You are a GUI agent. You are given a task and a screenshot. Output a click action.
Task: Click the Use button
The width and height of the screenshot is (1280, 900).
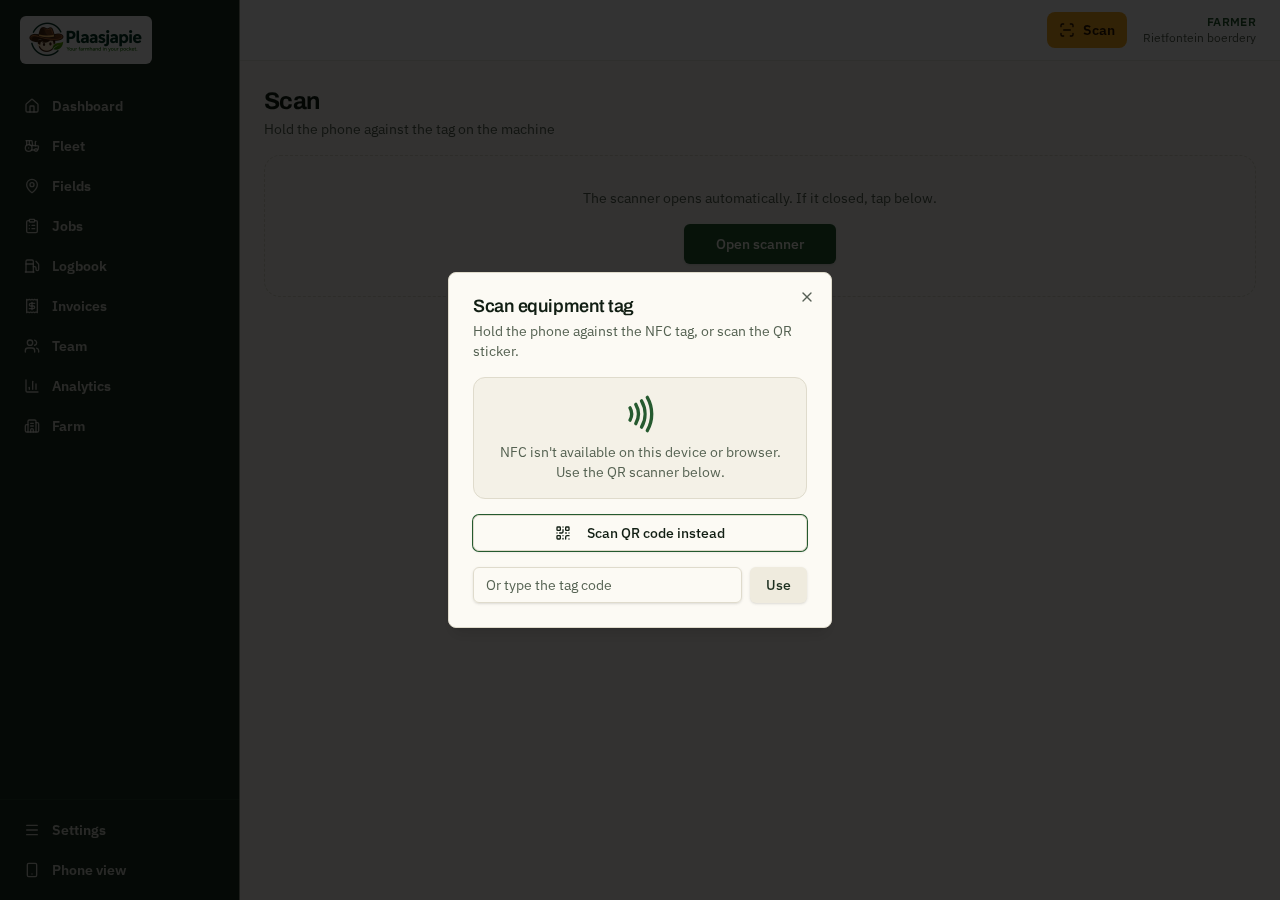click(x=778, y=585)
